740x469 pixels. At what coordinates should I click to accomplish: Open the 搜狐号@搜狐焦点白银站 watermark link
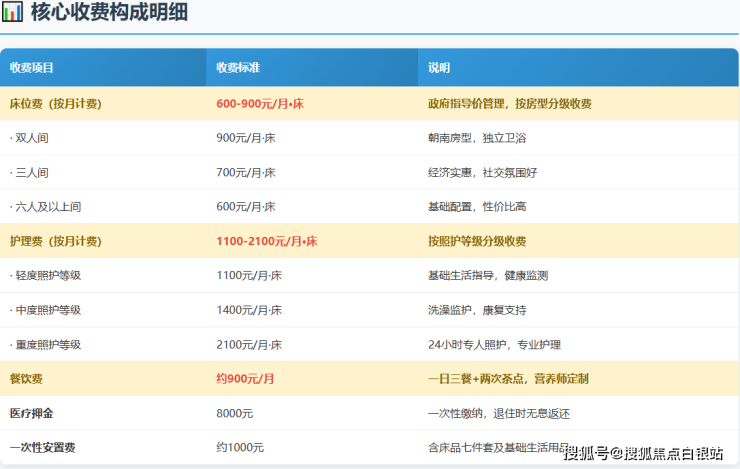(643, 454)
